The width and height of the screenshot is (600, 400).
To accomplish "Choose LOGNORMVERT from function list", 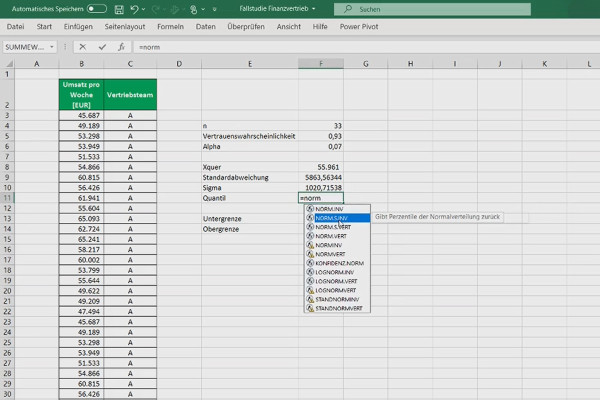I will click(x=337, y=290).
